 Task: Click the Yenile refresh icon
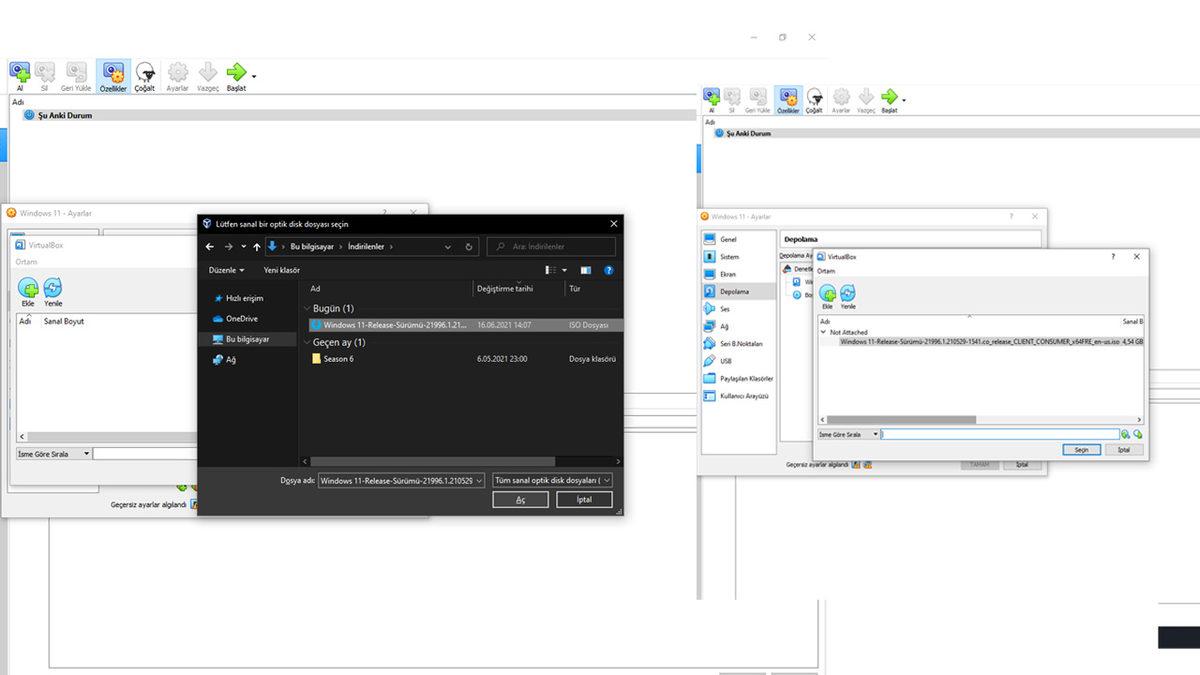click(x=850, y=292)
